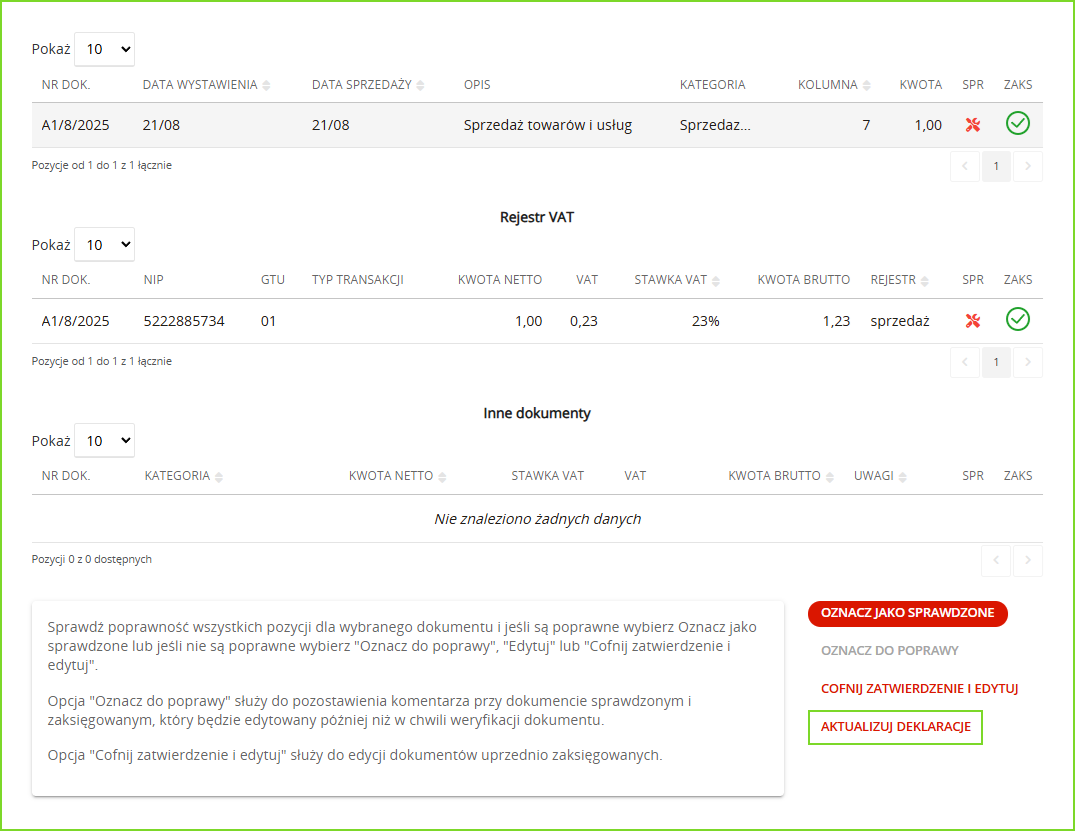1075x831 pixels.
Task: Open Pokaż dropdown under Rejestr VAT
Action: [x=104, y=245]
